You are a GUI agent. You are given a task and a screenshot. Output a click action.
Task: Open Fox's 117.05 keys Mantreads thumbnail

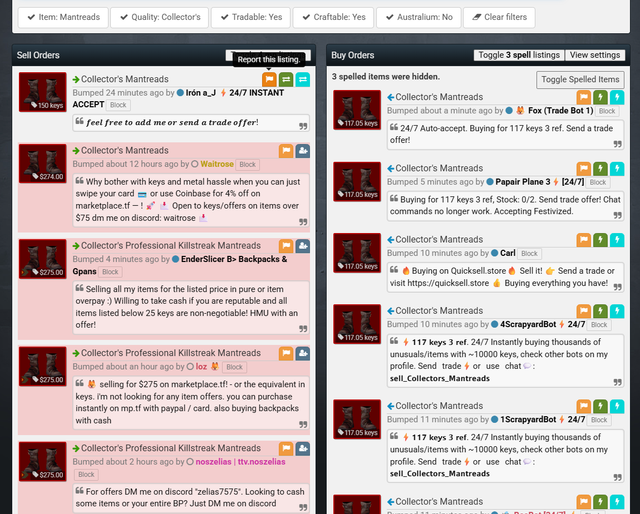pyautogui.click(x=357, y=110)
